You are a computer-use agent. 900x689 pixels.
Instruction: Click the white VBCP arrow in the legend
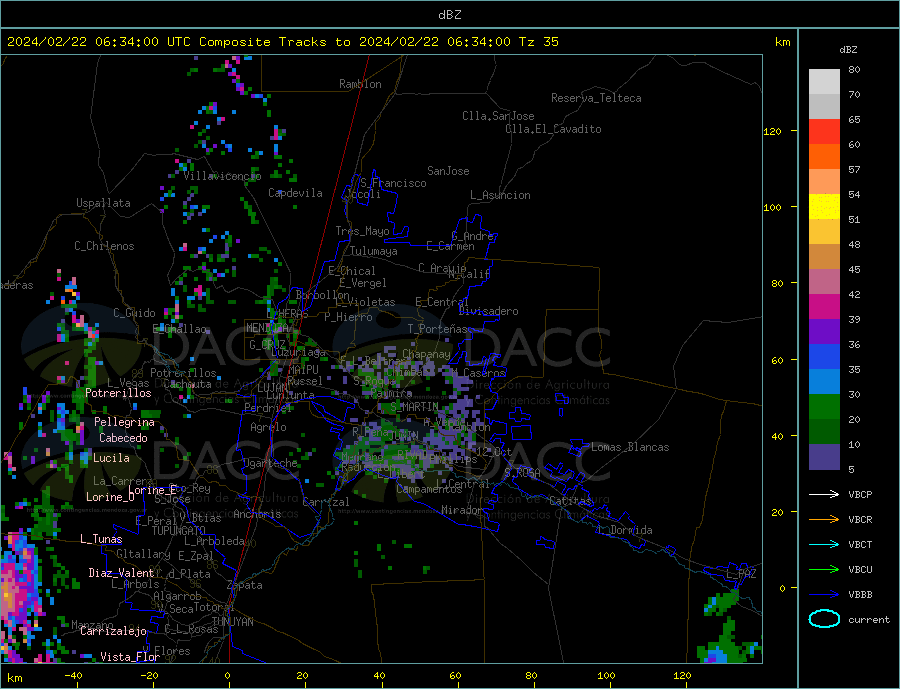coord(824,494)
